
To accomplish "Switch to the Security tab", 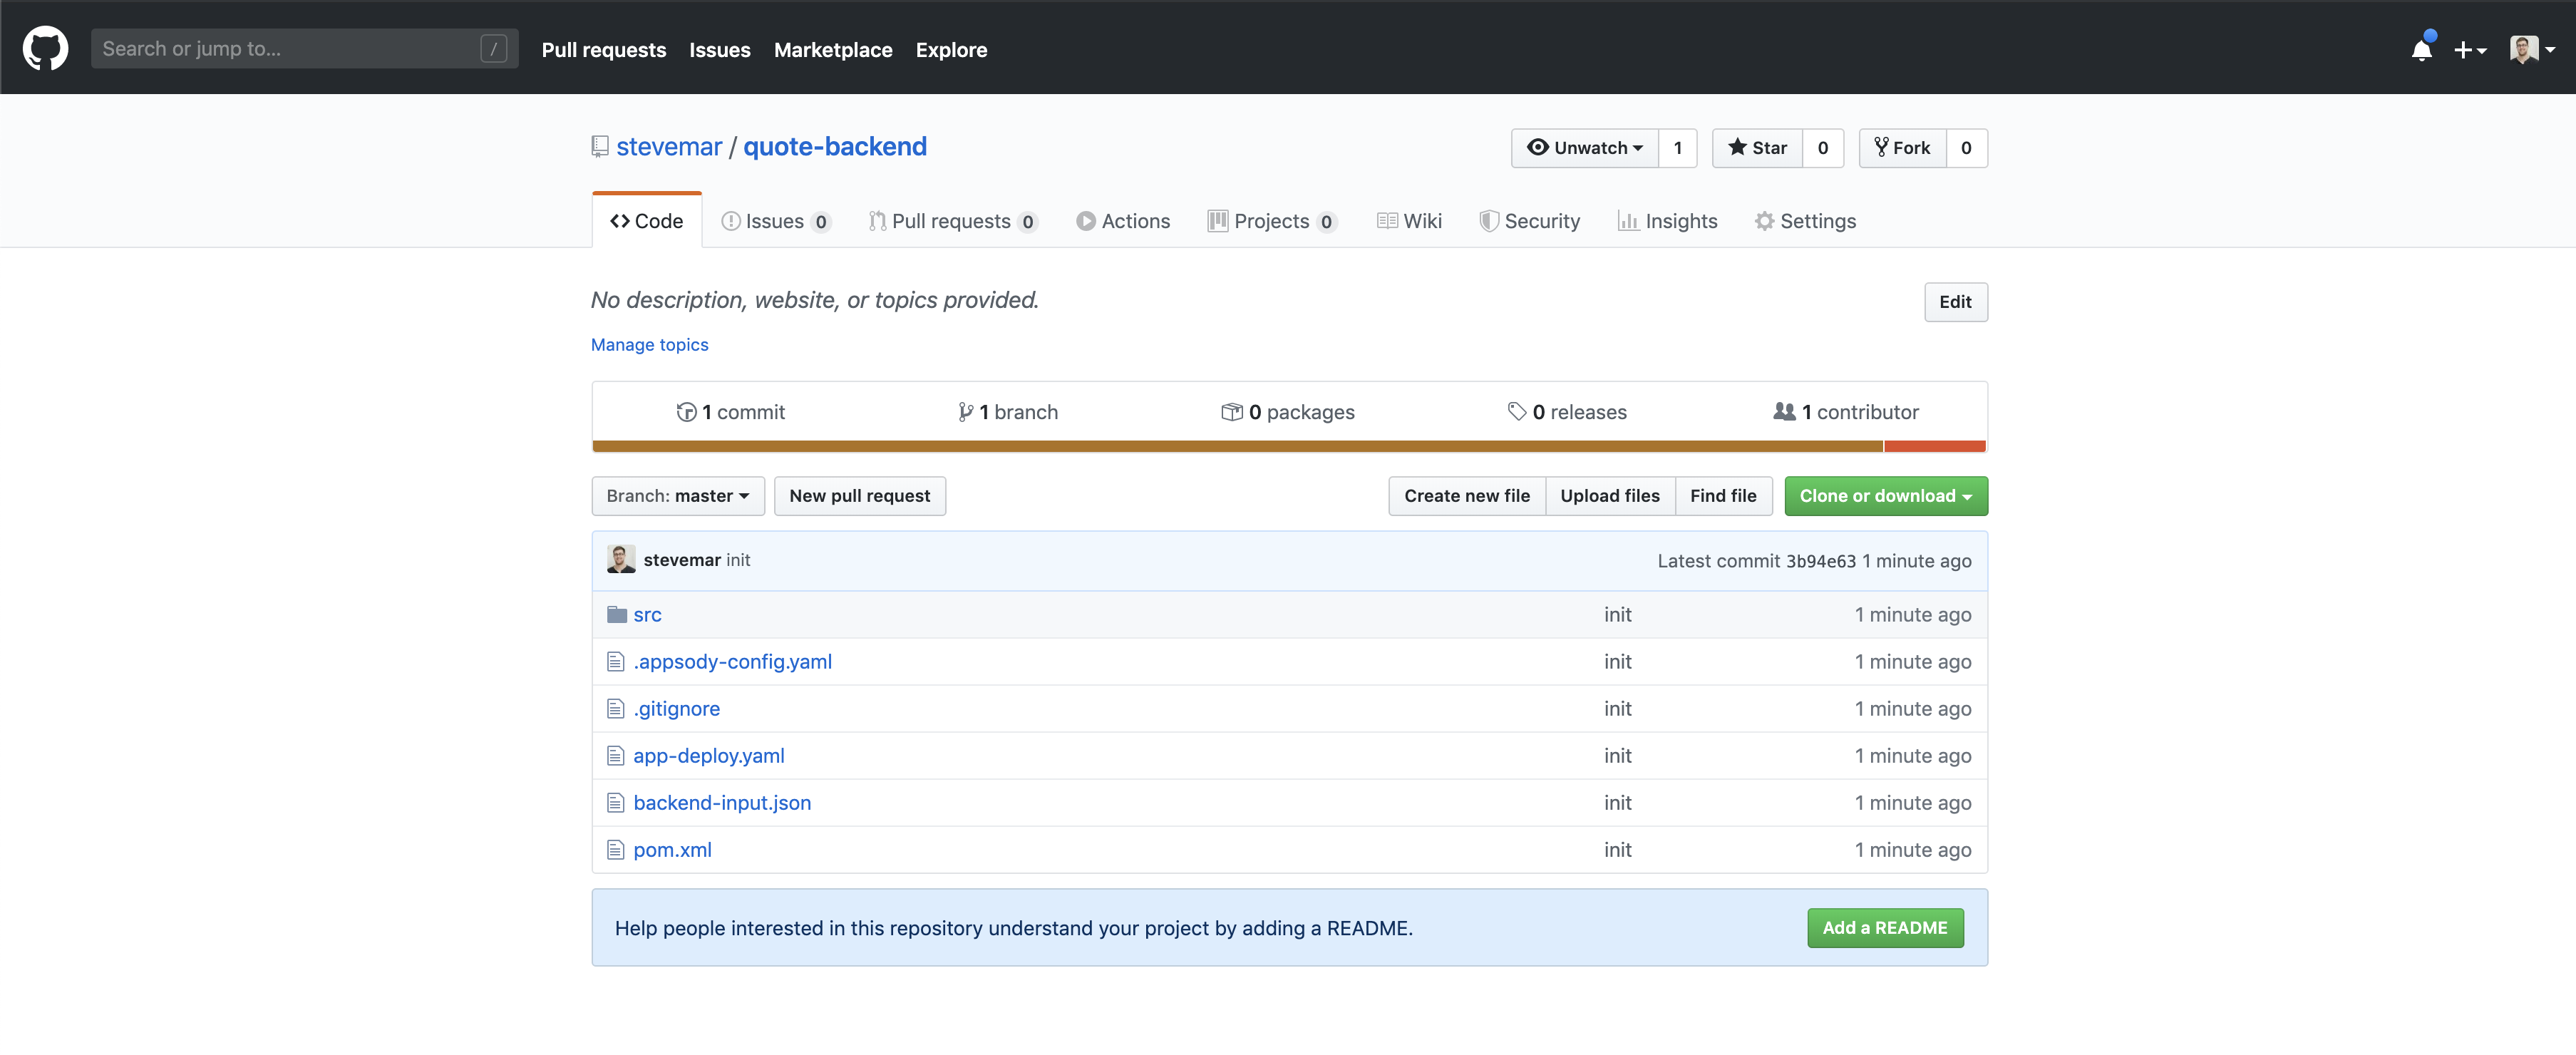I will click(1529, 220).
